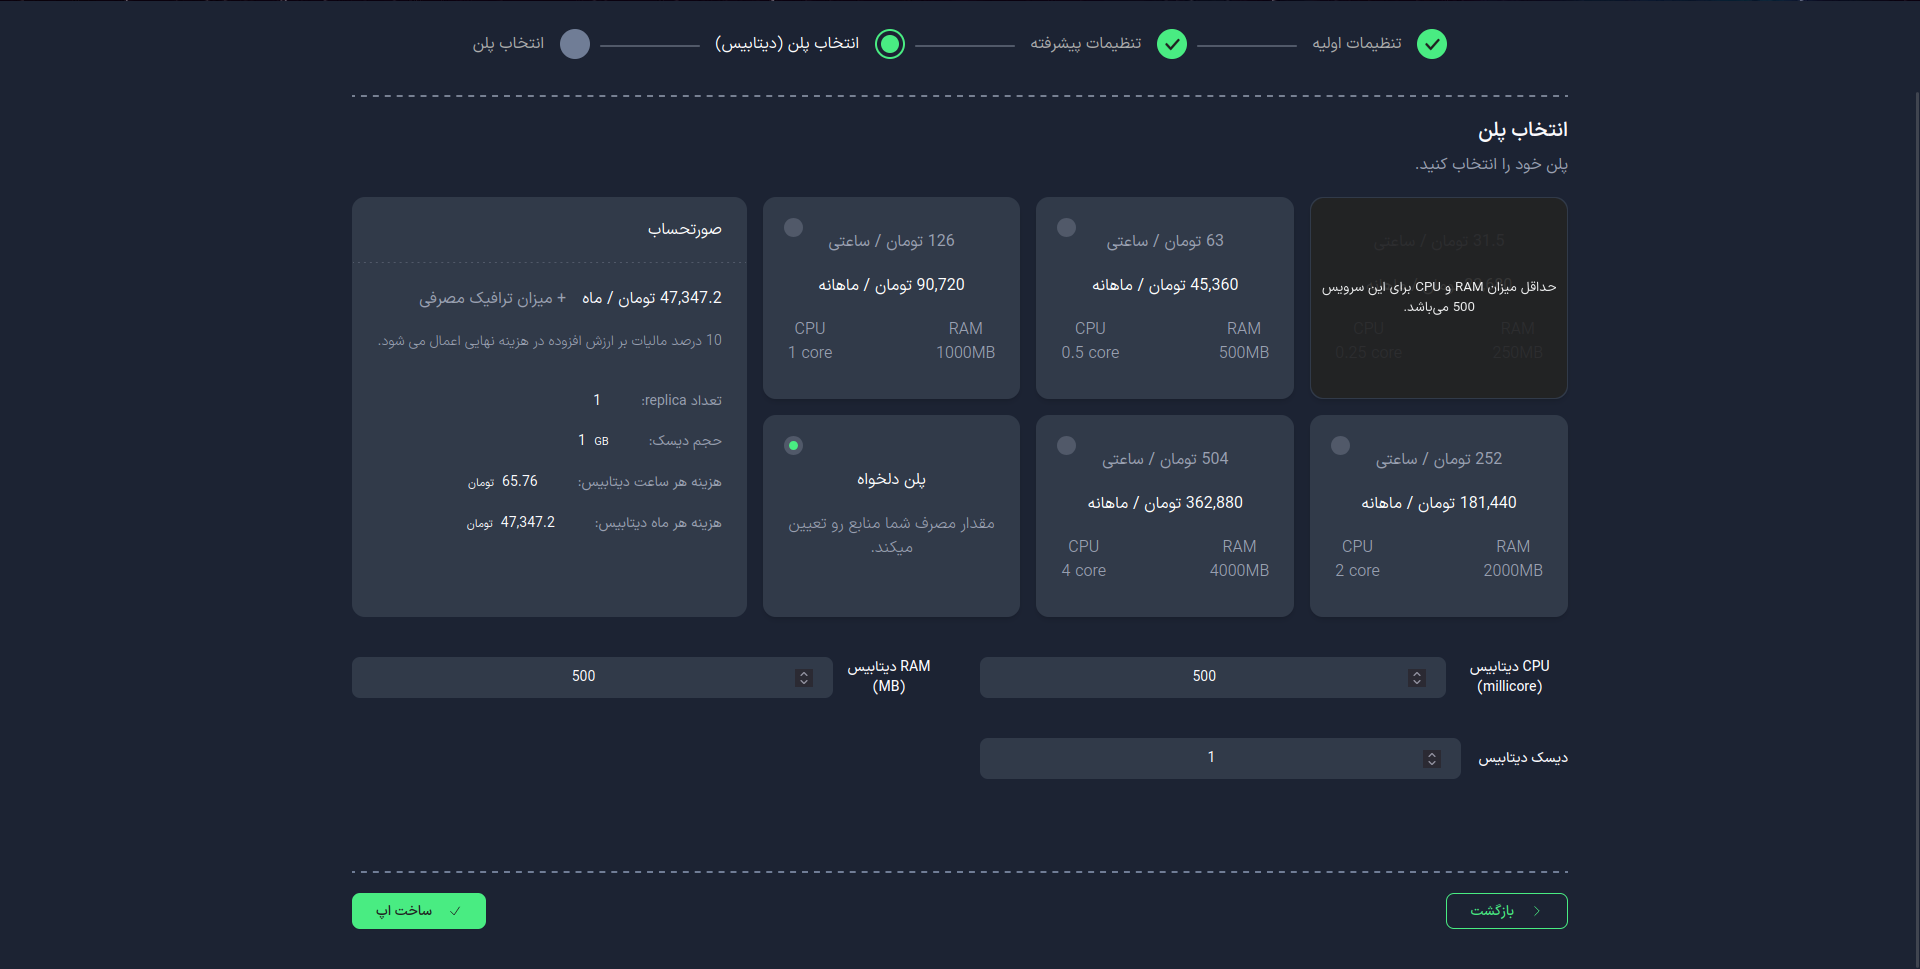
Task: Click the حجم دیسک 1 GB row
Action: pos(649,441)
